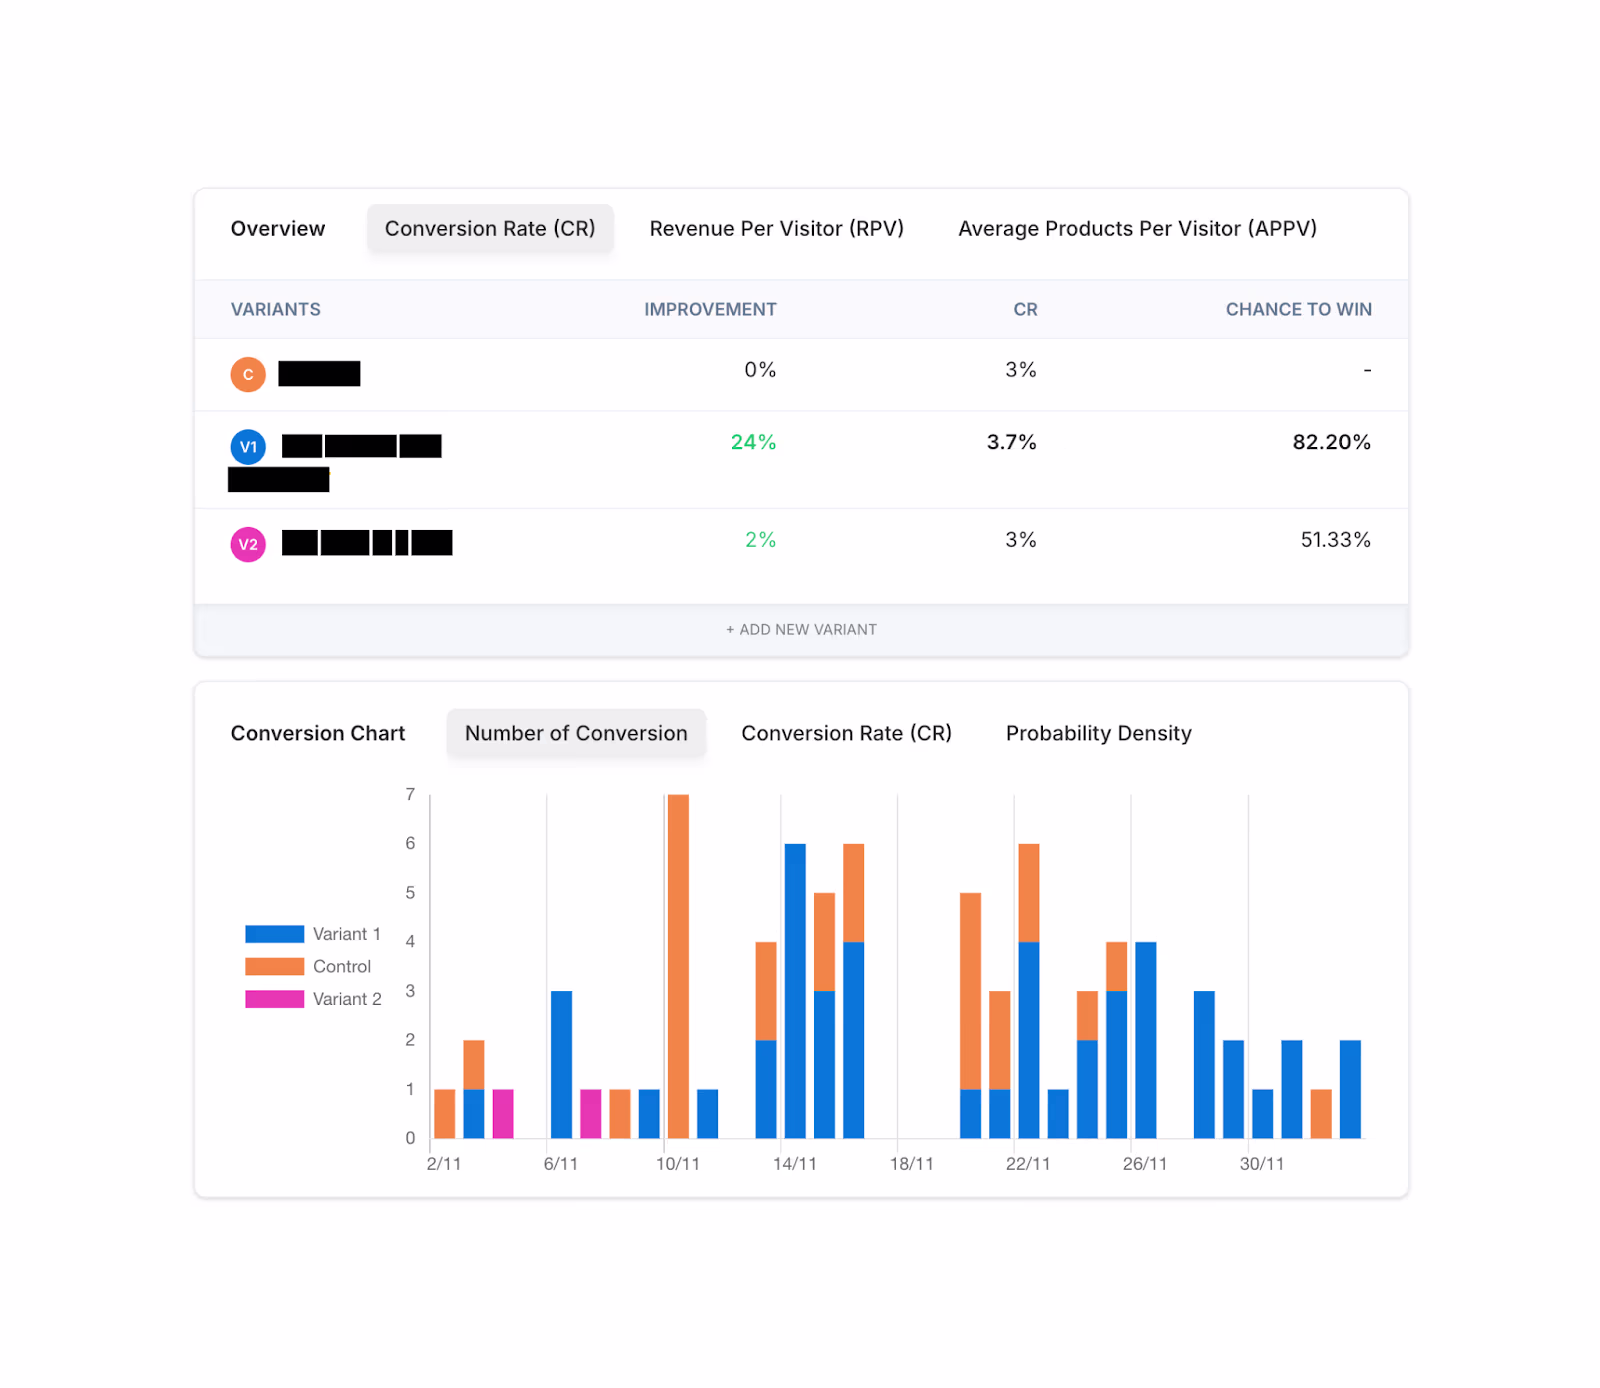Viewport: 1600px width, 1388px height.
Task: Open the Overview tab
Action: pos(278,229)
